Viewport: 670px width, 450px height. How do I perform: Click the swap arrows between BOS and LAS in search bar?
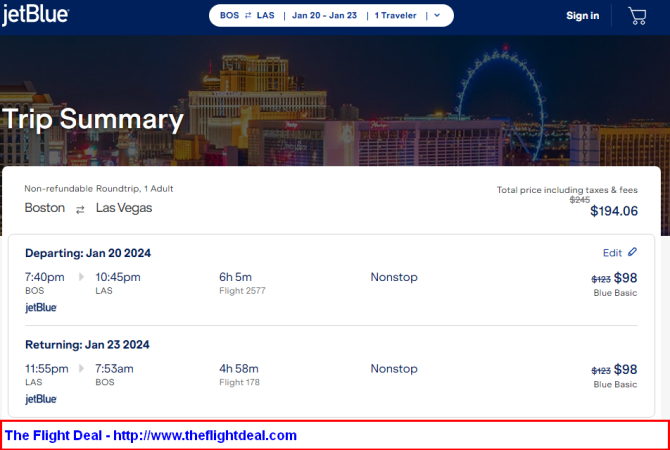point(248,15)
